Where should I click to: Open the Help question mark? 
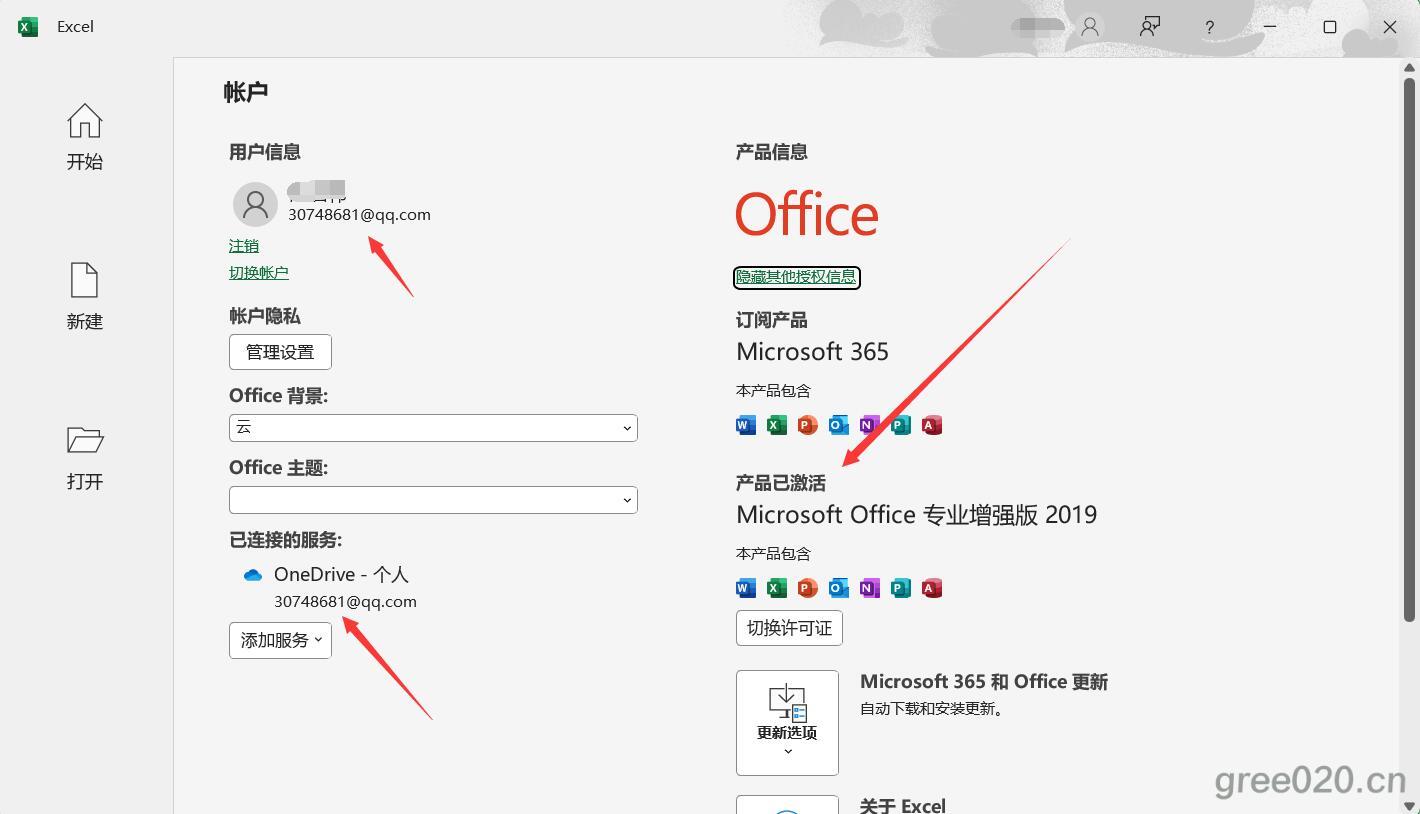(x=1210, y=27)
